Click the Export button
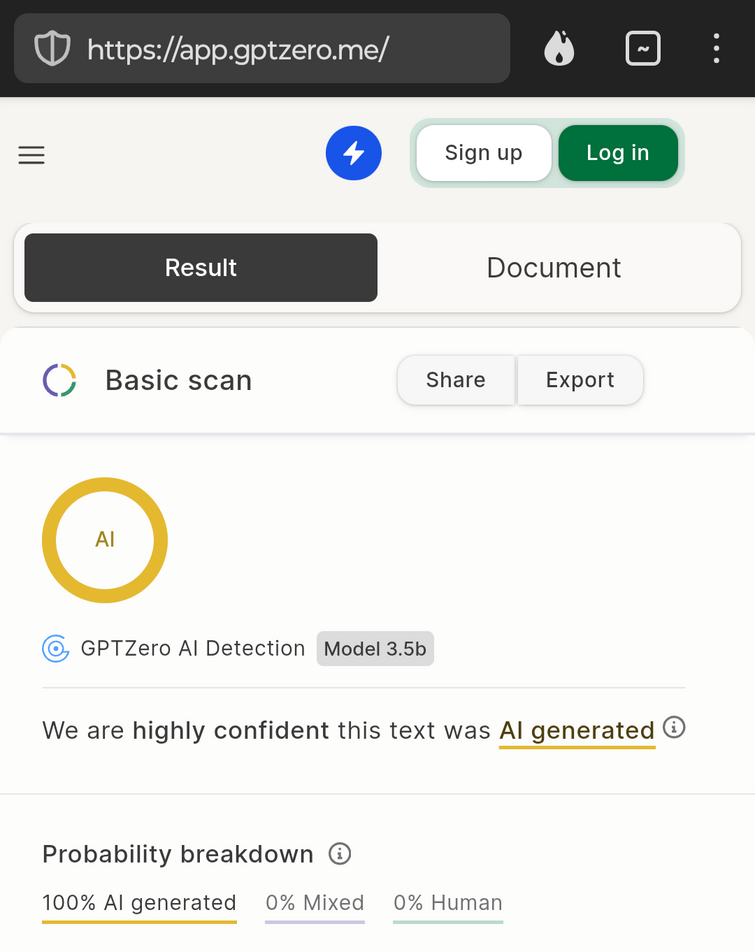The width and height of the screenshot is (755, 952). pyautogui.click(x=580, y=380)
